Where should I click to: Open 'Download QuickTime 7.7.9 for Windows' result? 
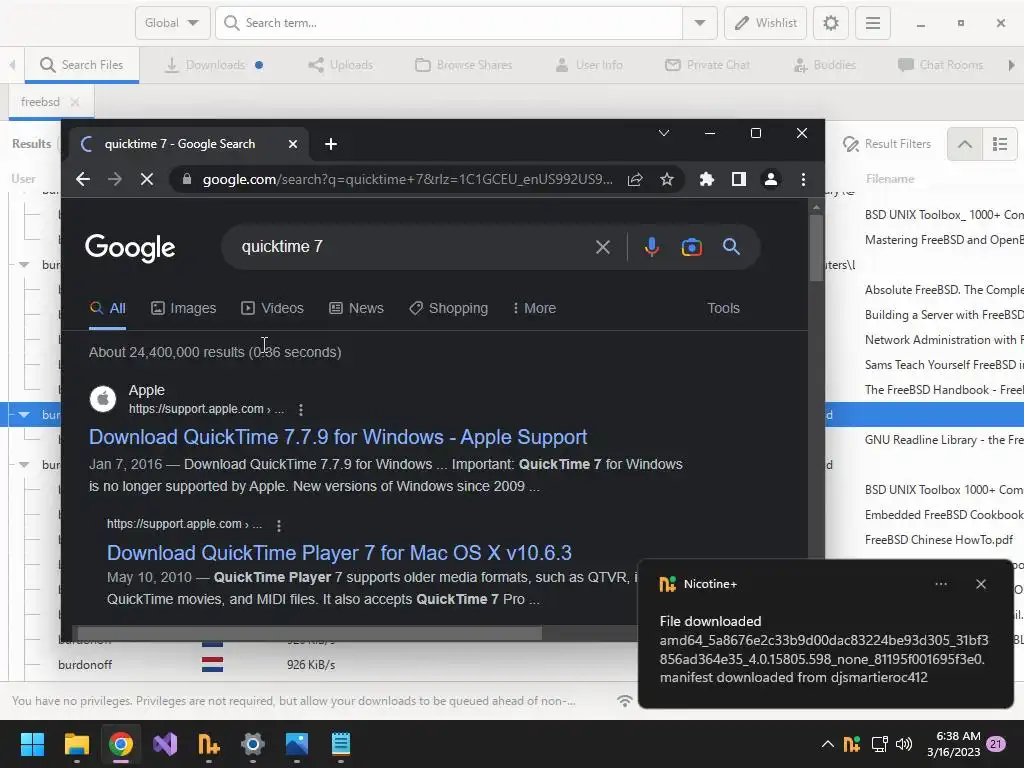tap(338, 437)
